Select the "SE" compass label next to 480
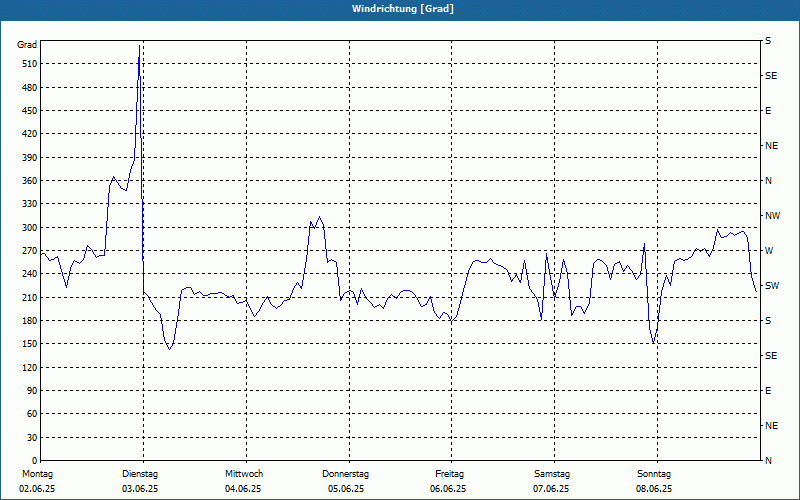 point(771,76)
